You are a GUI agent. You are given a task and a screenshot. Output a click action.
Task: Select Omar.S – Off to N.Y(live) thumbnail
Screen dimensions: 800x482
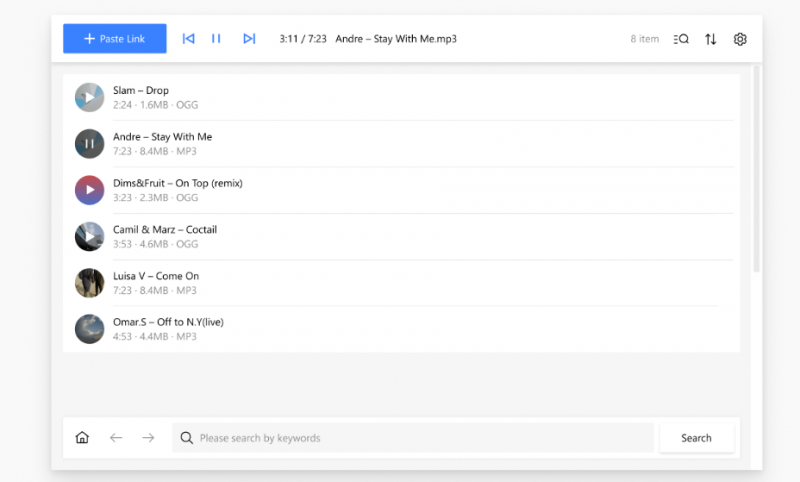(x=90, y=329)
